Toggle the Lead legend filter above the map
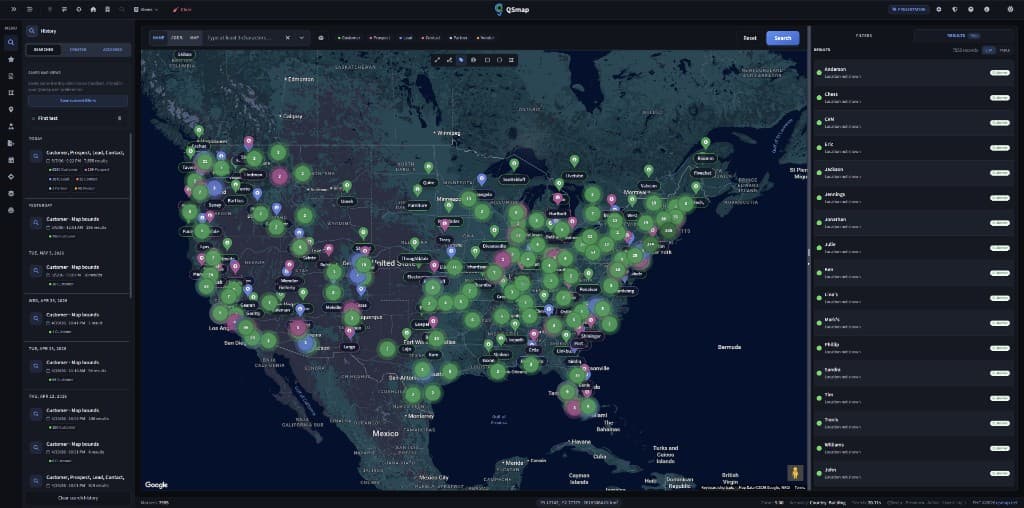 [x=406, y=38]
